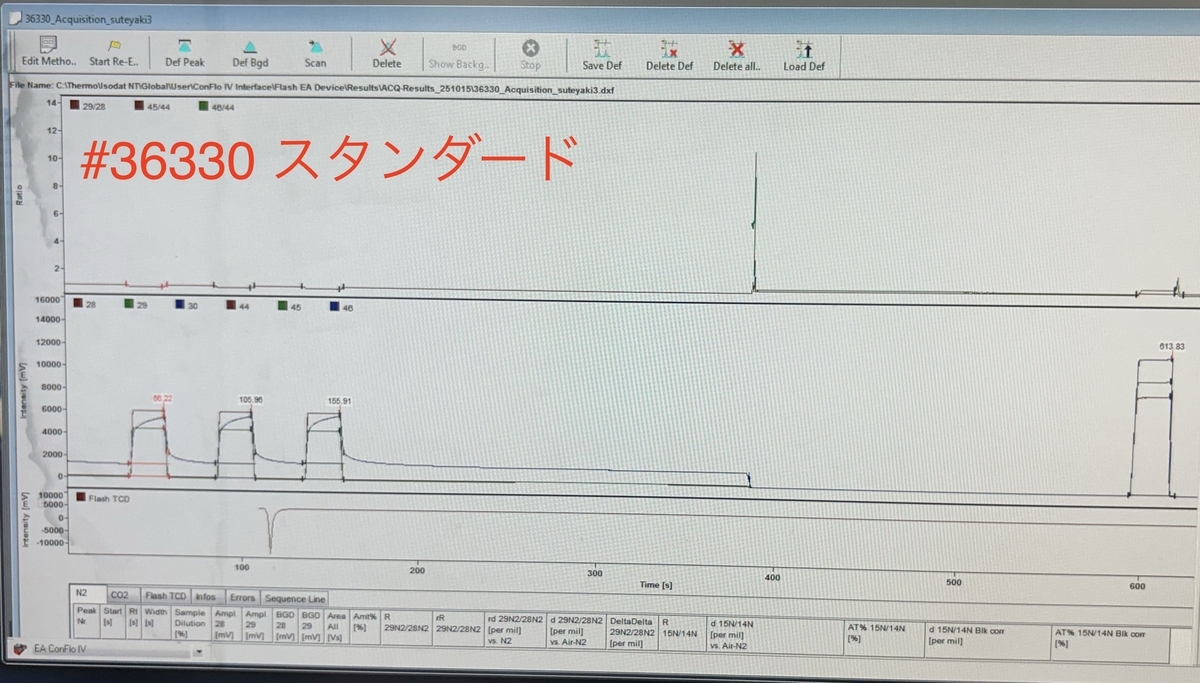The image size is (1200, 683).
Task: Click the DeltaDelta 29N2/28N2 column header
Action: [x=632, y=632]
